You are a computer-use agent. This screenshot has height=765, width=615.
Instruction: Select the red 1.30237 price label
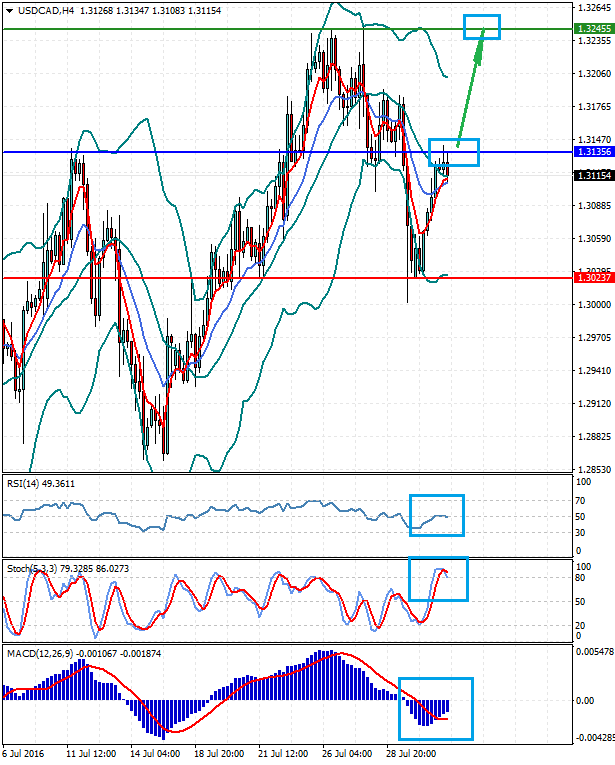click(x=594, y=278)
